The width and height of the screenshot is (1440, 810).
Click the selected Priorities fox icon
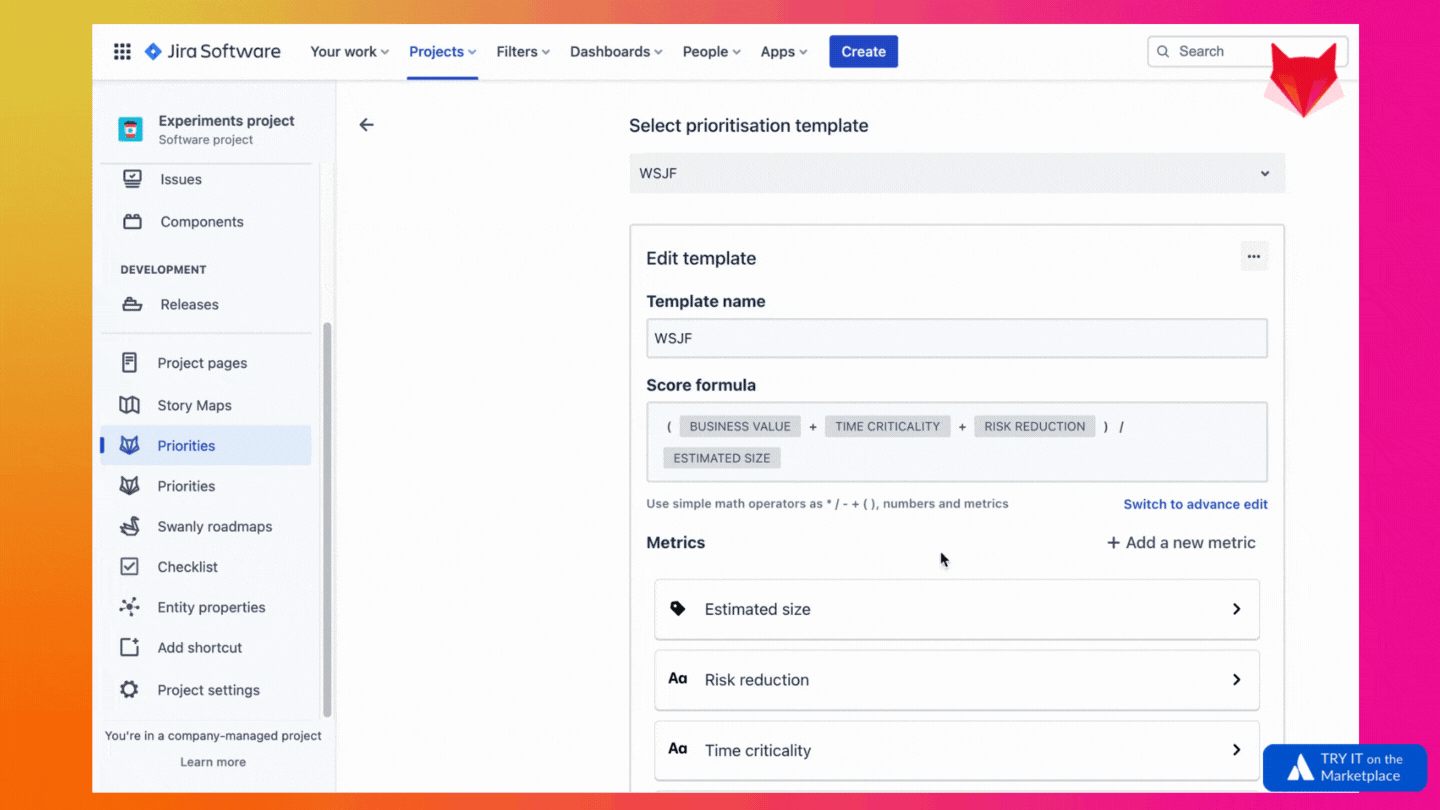click(x=129, y=446)
